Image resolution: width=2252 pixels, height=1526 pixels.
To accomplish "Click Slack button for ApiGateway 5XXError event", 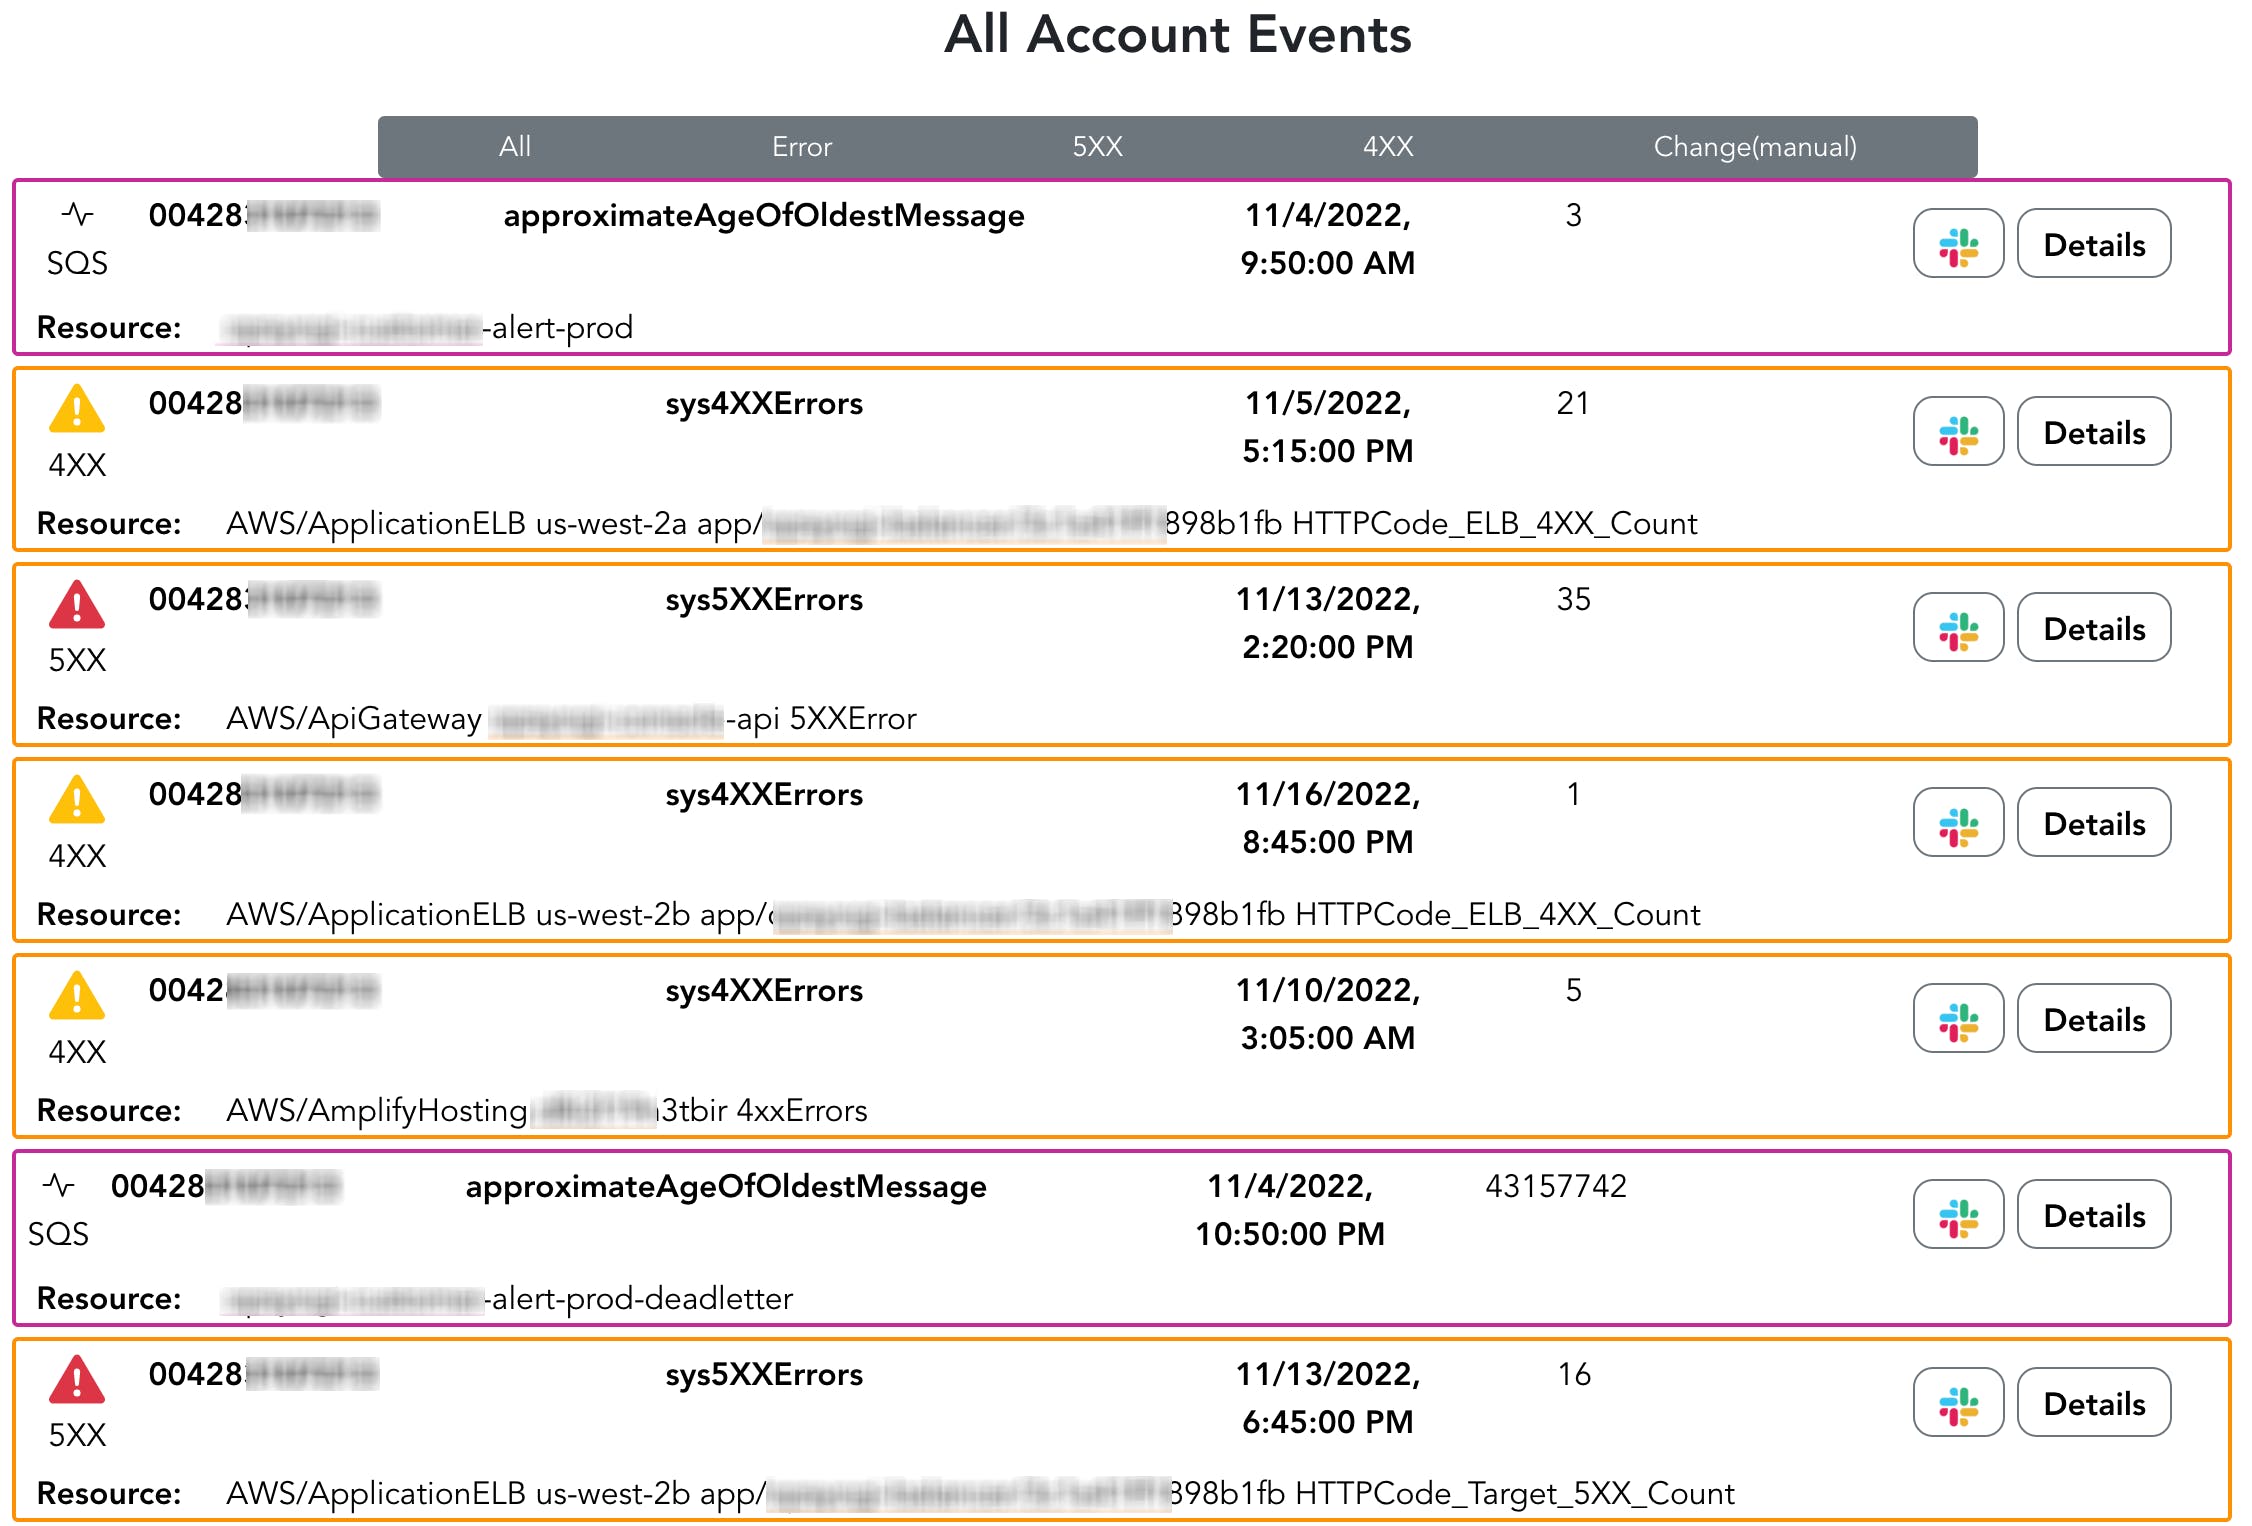I will (x=1957, y=628).
